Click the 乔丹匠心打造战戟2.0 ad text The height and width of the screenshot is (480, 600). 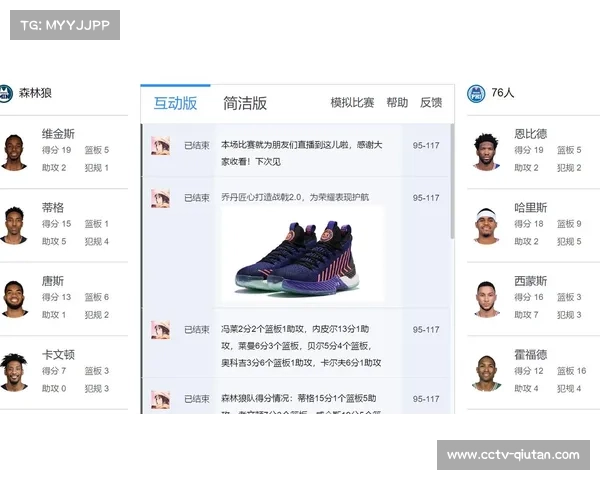[x=295, y=198]
